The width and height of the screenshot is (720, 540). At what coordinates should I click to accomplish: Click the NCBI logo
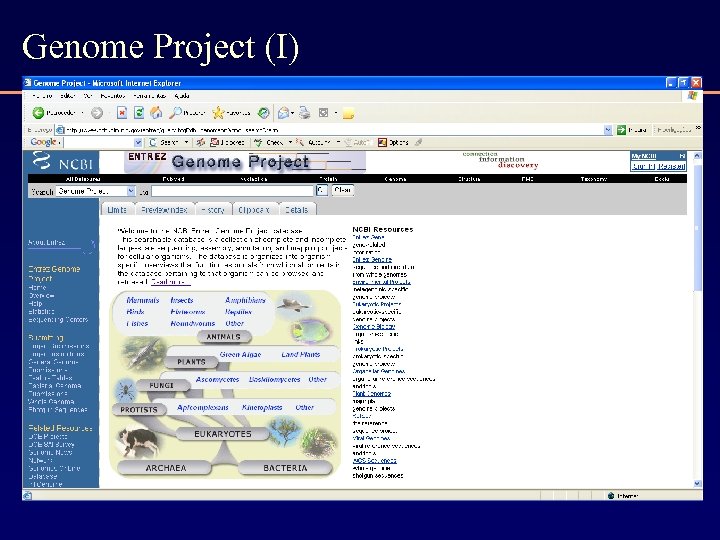[x=62, y=162]
